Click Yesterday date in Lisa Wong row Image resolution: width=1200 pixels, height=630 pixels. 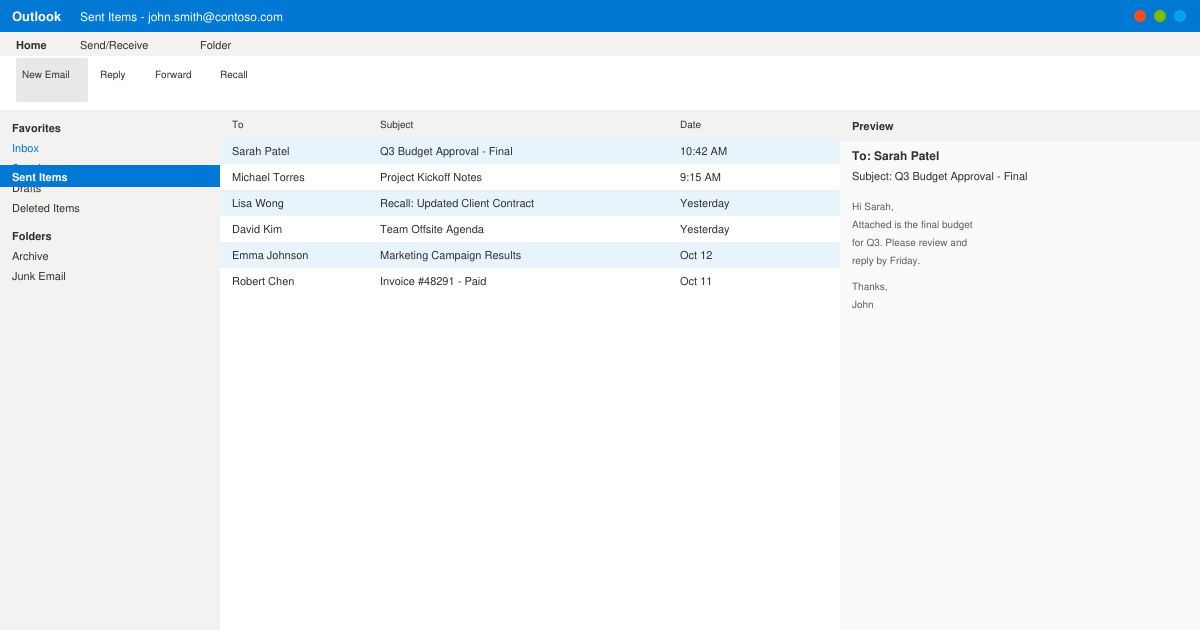[x=705, y=203]
